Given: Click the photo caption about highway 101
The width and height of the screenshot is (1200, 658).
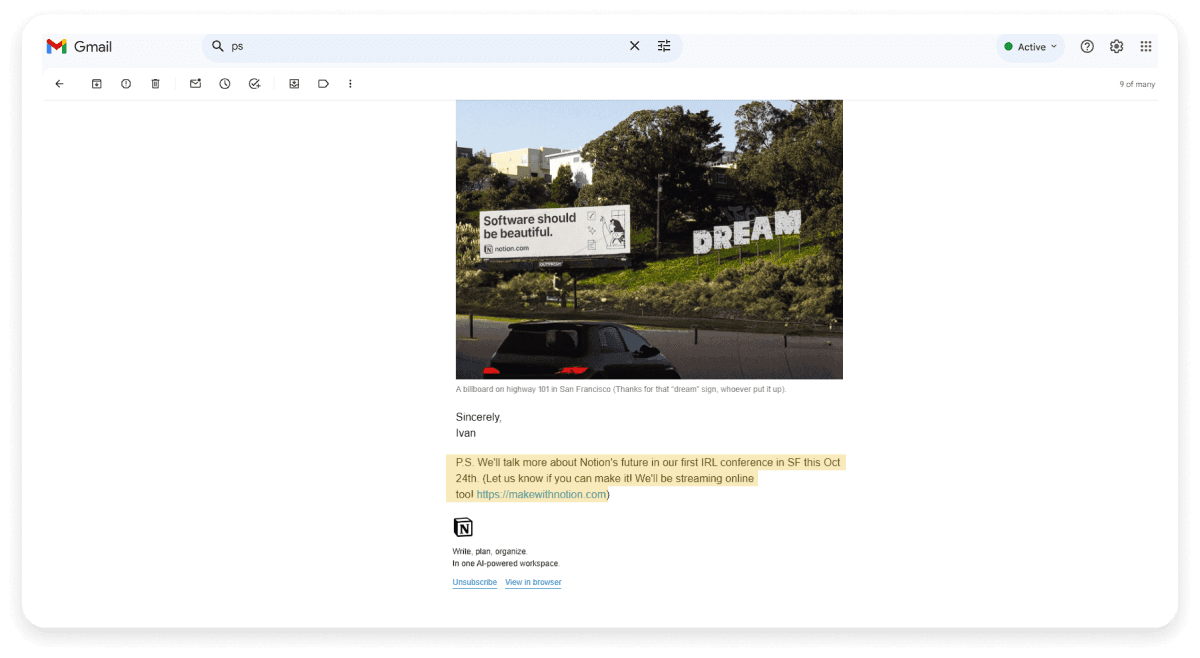Looking at the screenshot, I should click(621, 389).
